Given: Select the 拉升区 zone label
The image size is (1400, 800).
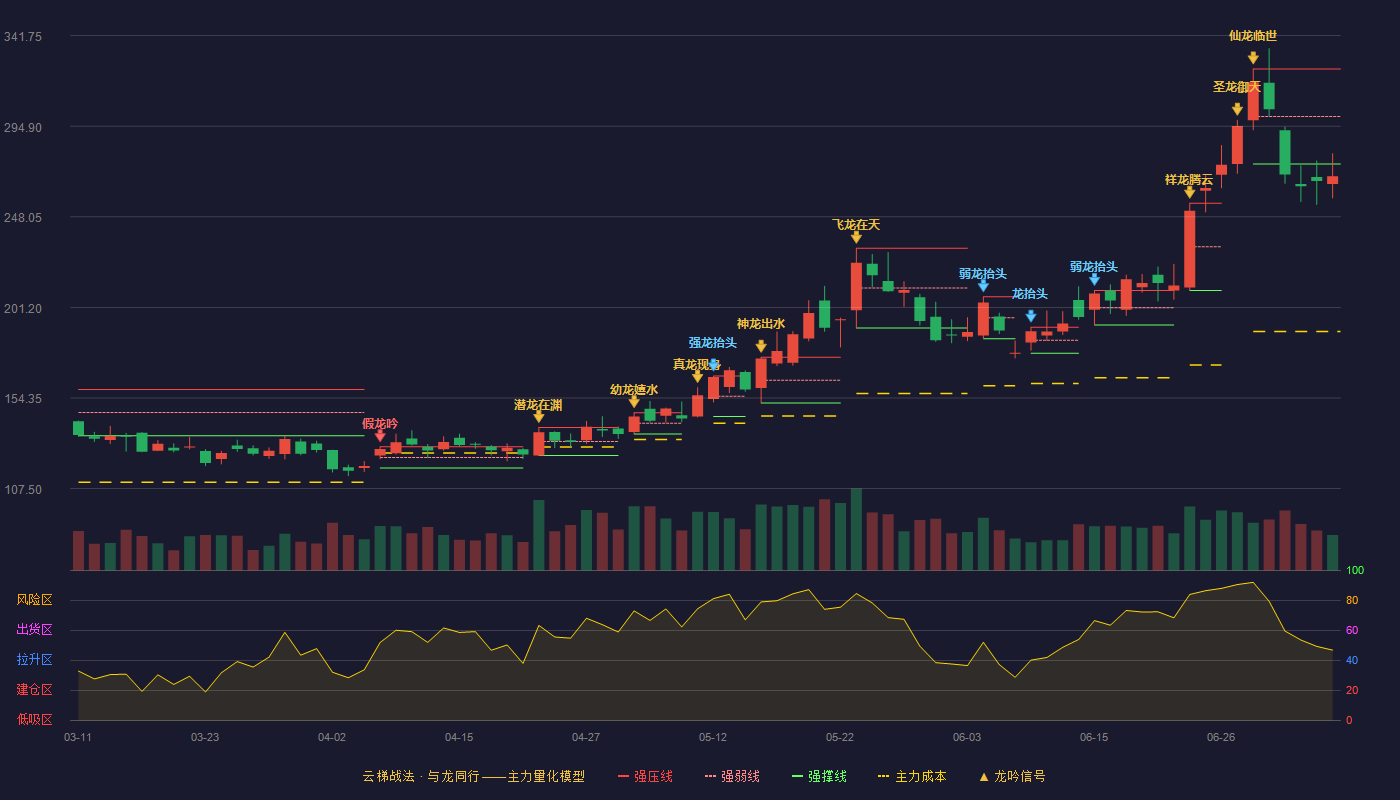Looking at the screenshot, I should coord(34,660).
